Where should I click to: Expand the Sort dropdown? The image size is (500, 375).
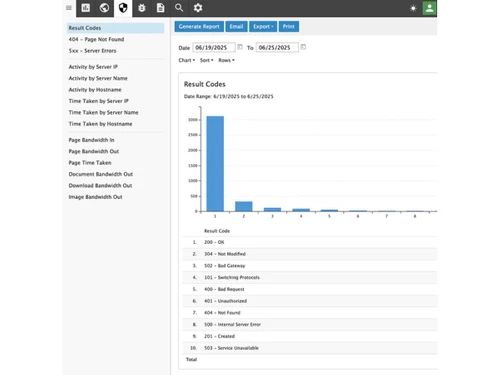click(206, 60)
